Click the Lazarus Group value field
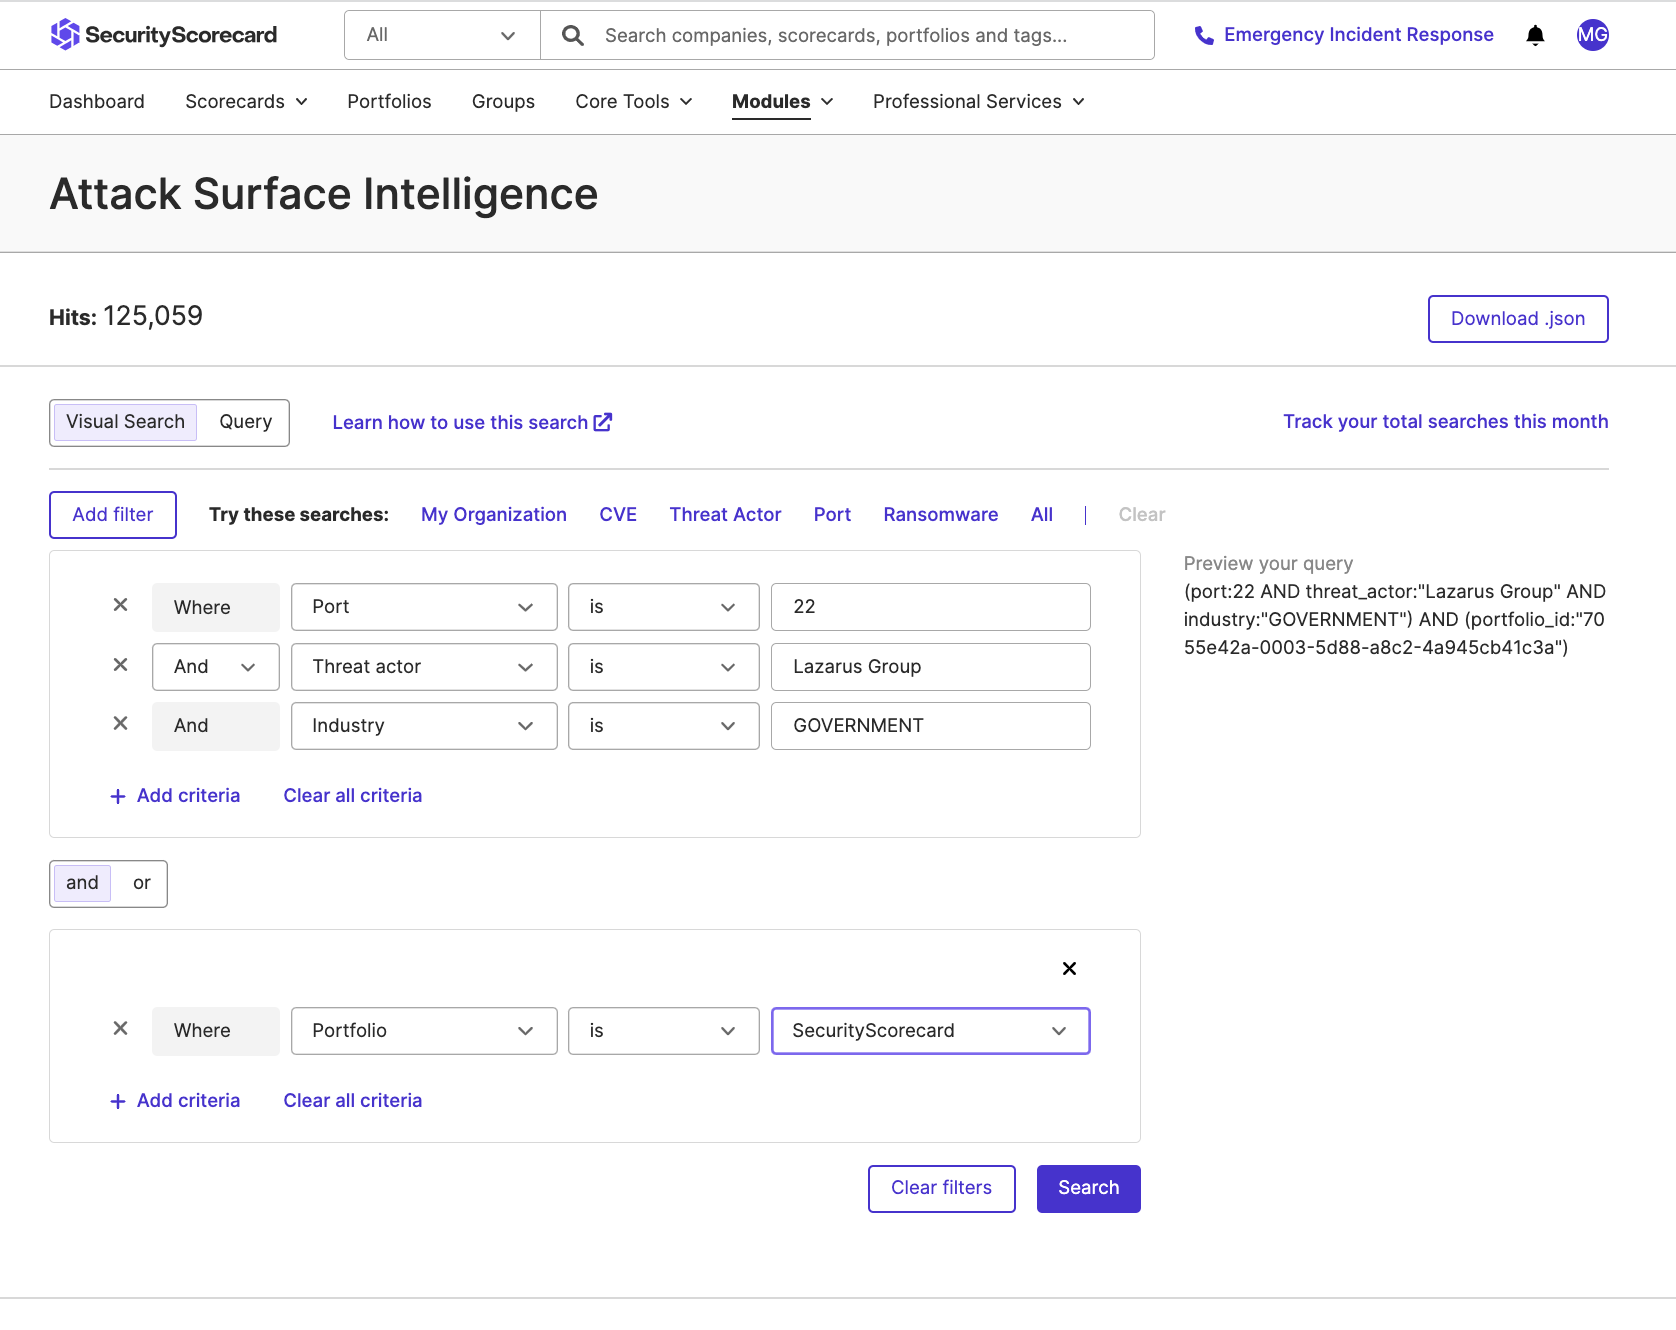This screenshot has width=1676, height=1330. click(x=931, y=667)
